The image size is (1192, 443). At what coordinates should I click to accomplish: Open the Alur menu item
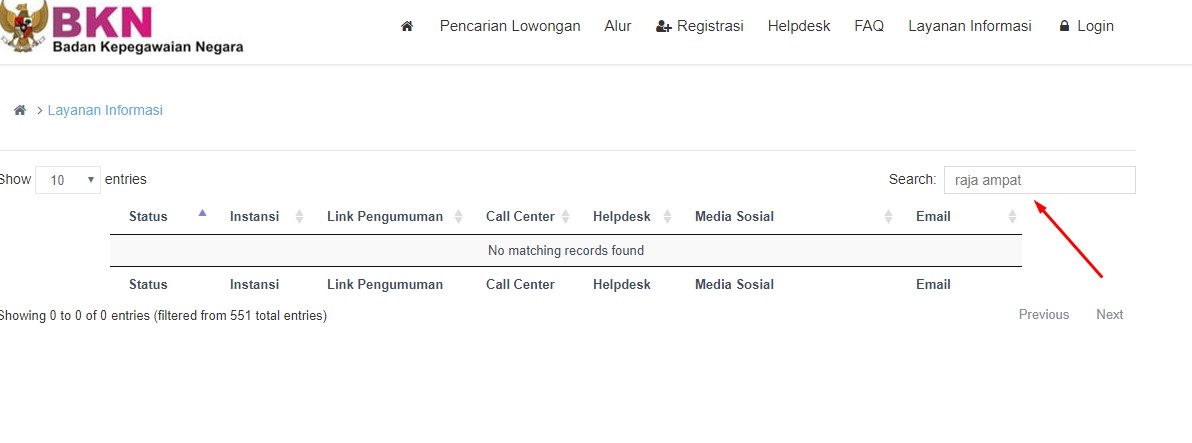pyautogui.click(x=618, y=26)
